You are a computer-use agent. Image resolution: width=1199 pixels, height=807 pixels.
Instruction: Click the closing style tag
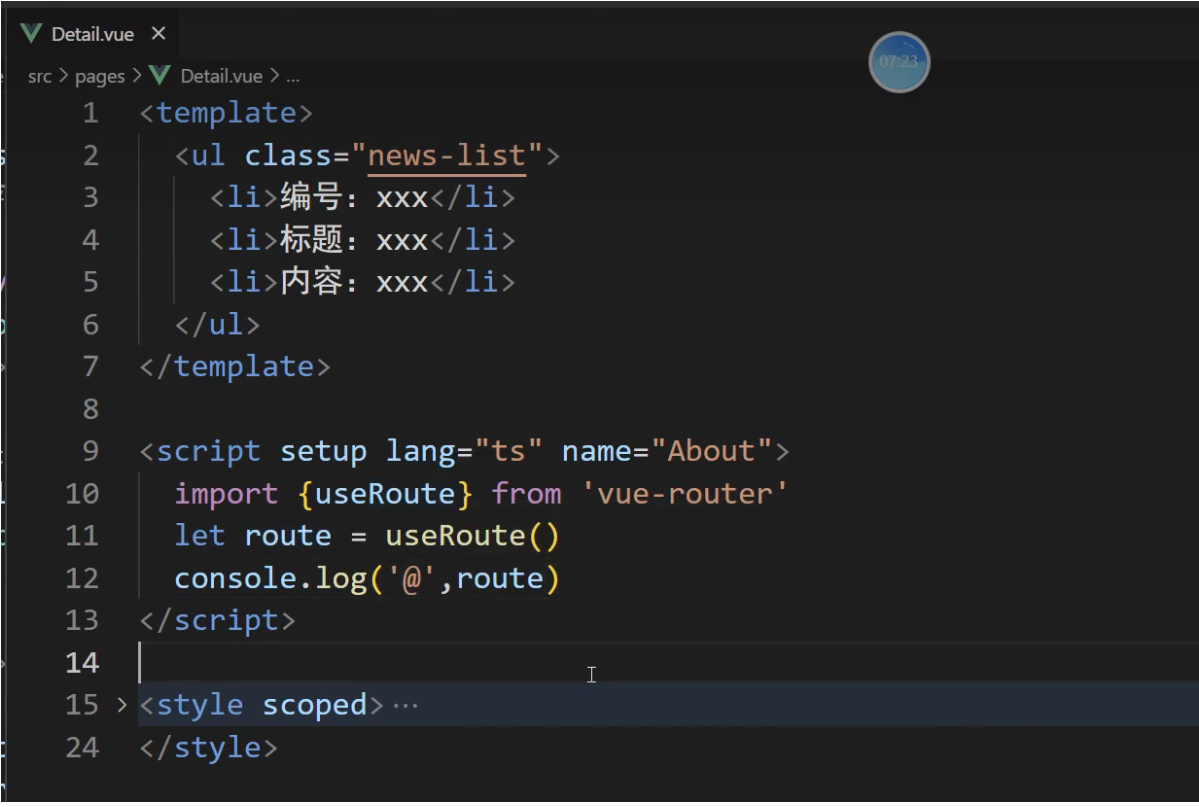(208, 747)
